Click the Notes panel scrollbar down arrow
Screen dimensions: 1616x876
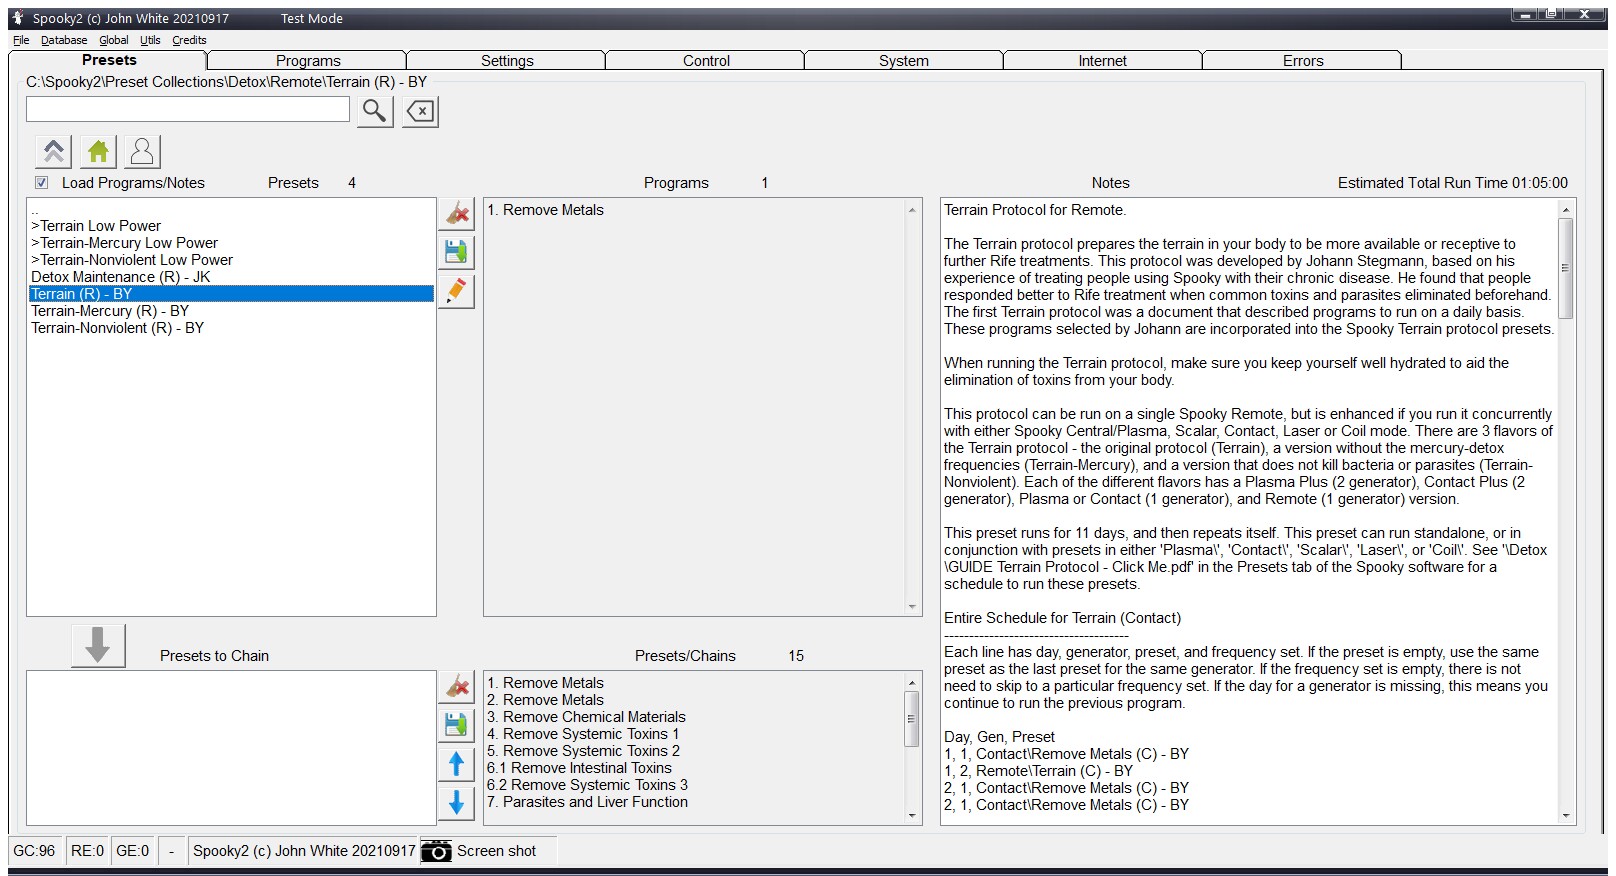tap(1566, 816)
